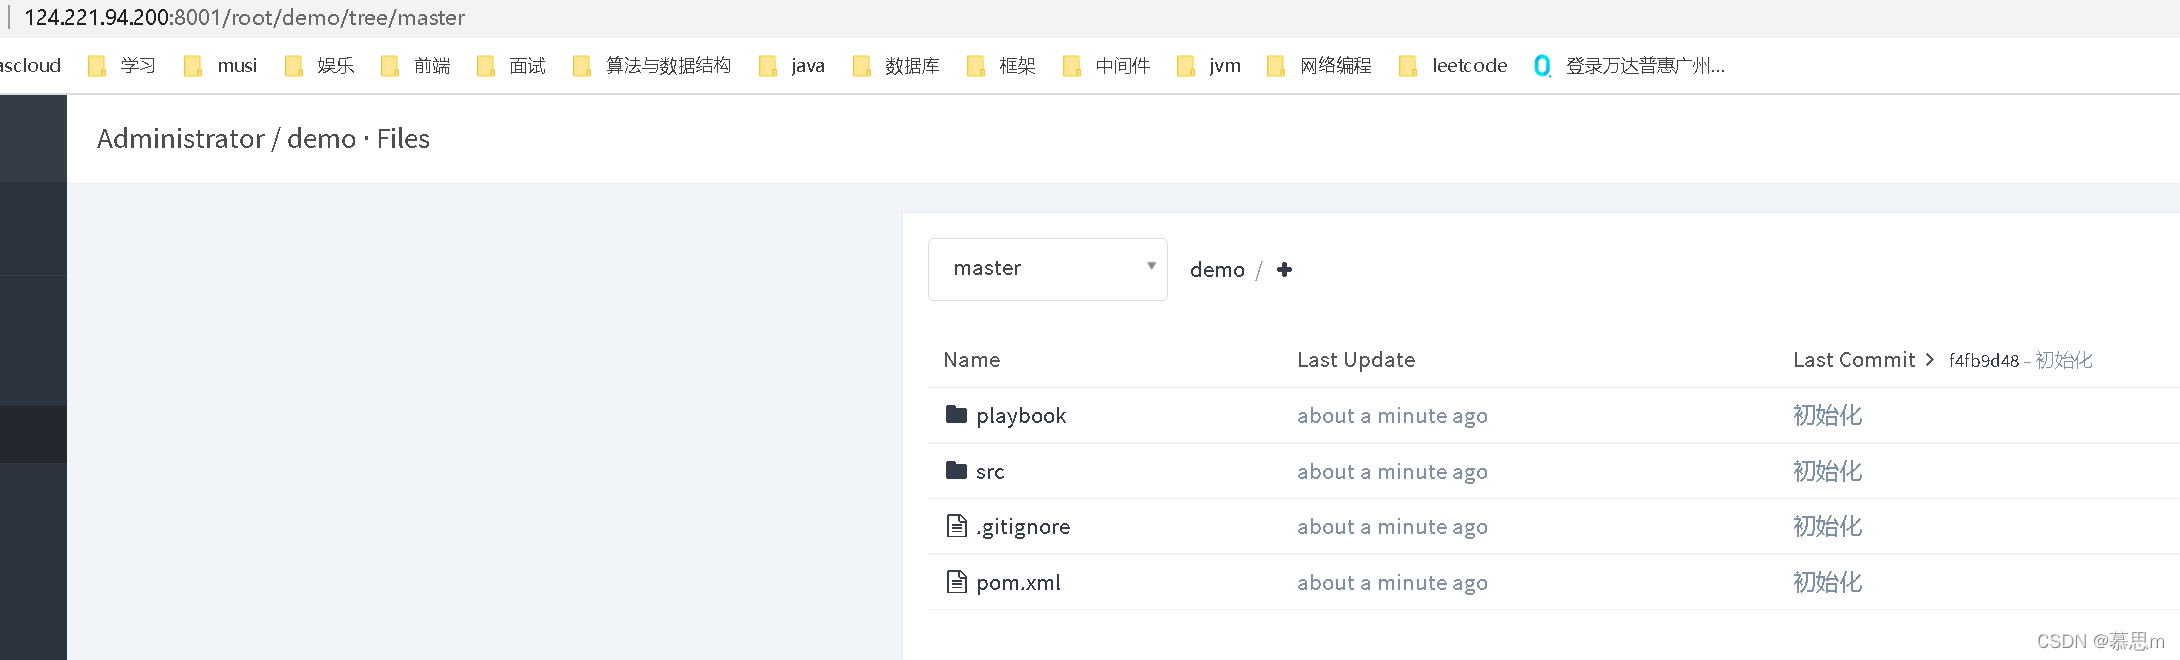Open the leetcode bookmark folder
Image resolution: width=2180 pixels, height=660 pixels.
click(1453, 66)
